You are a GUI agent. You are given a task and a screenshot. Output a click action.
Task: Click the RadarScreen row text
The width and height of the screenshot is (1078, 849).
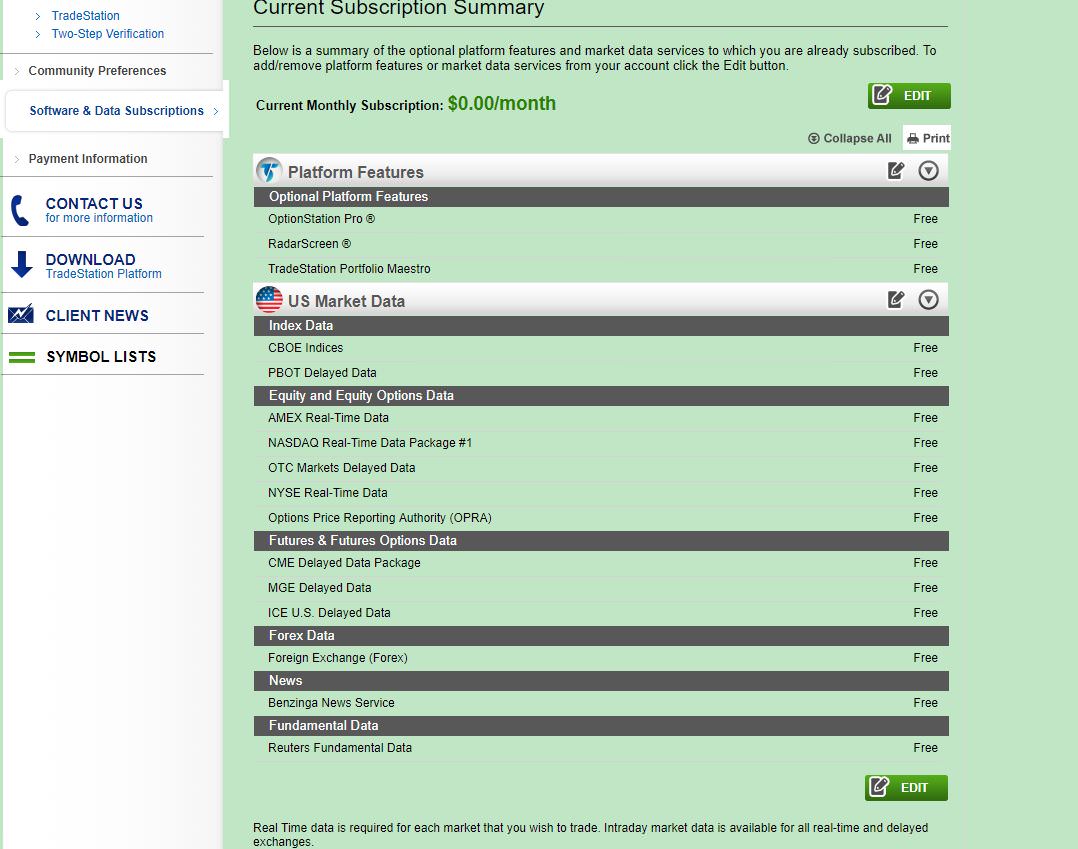pos(309,243)
